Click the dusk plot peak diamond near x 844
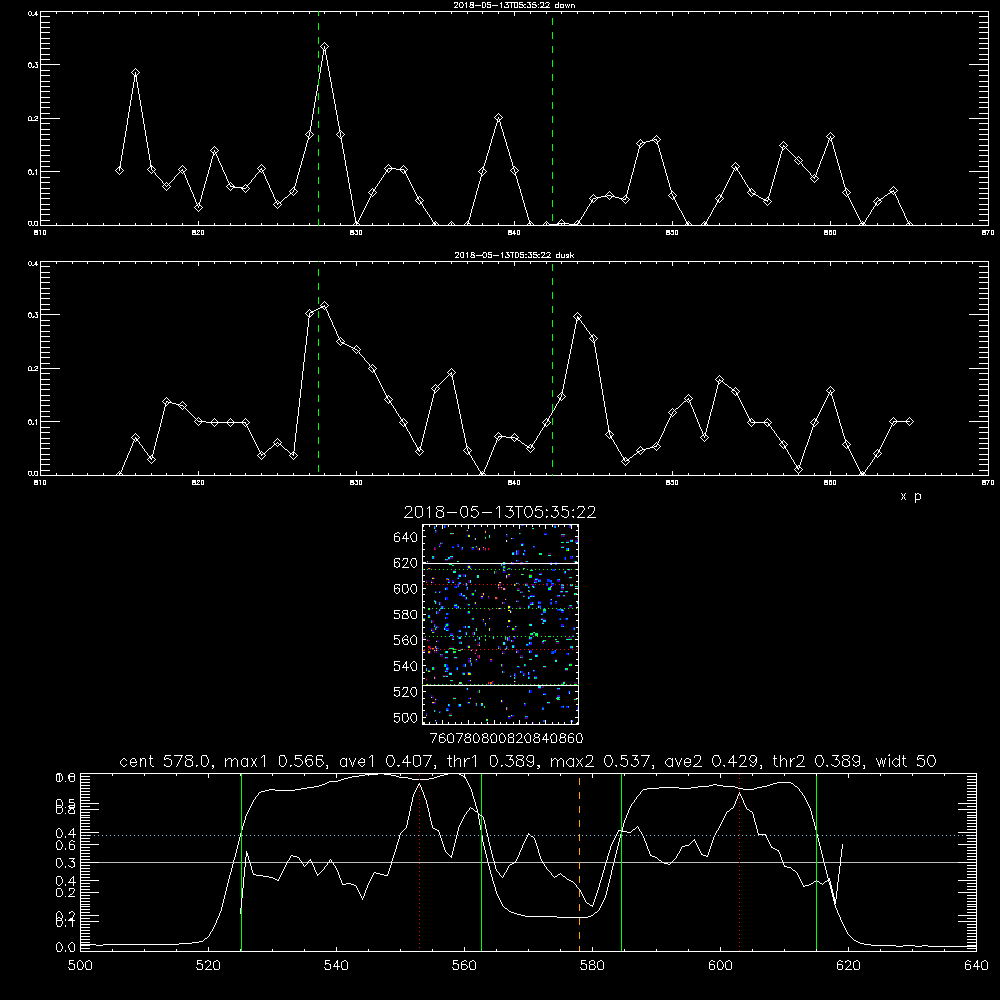Viewport: 1000px width, 1000px height. (578, 316)
